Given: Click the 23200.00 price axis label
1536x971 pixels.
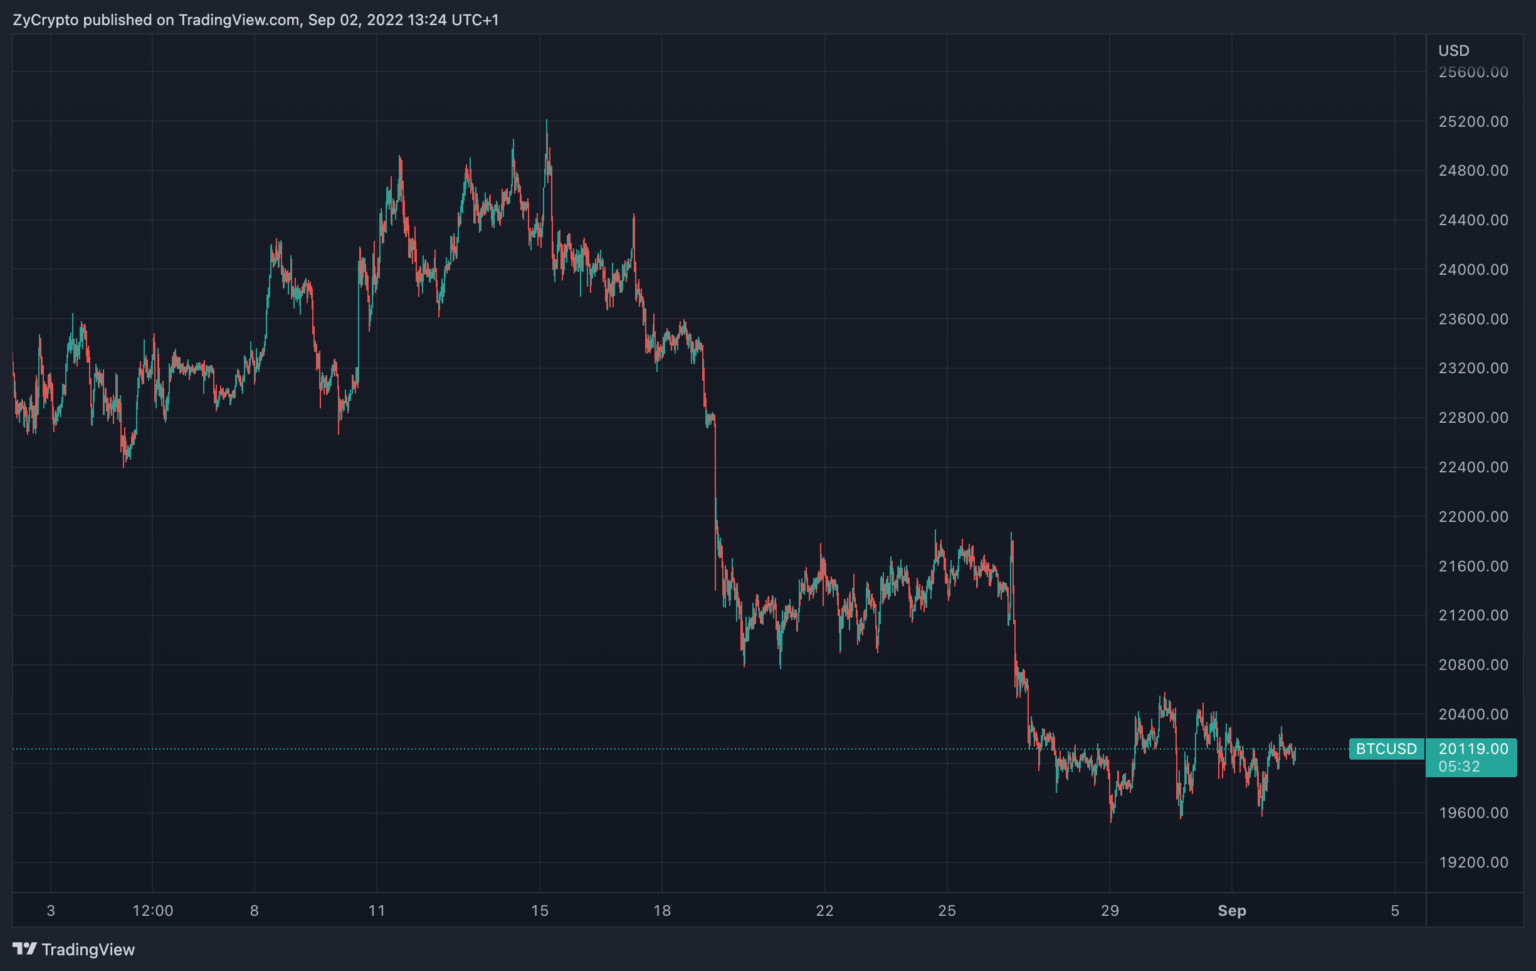Looking at the screenshot, I should (1473, 368).
